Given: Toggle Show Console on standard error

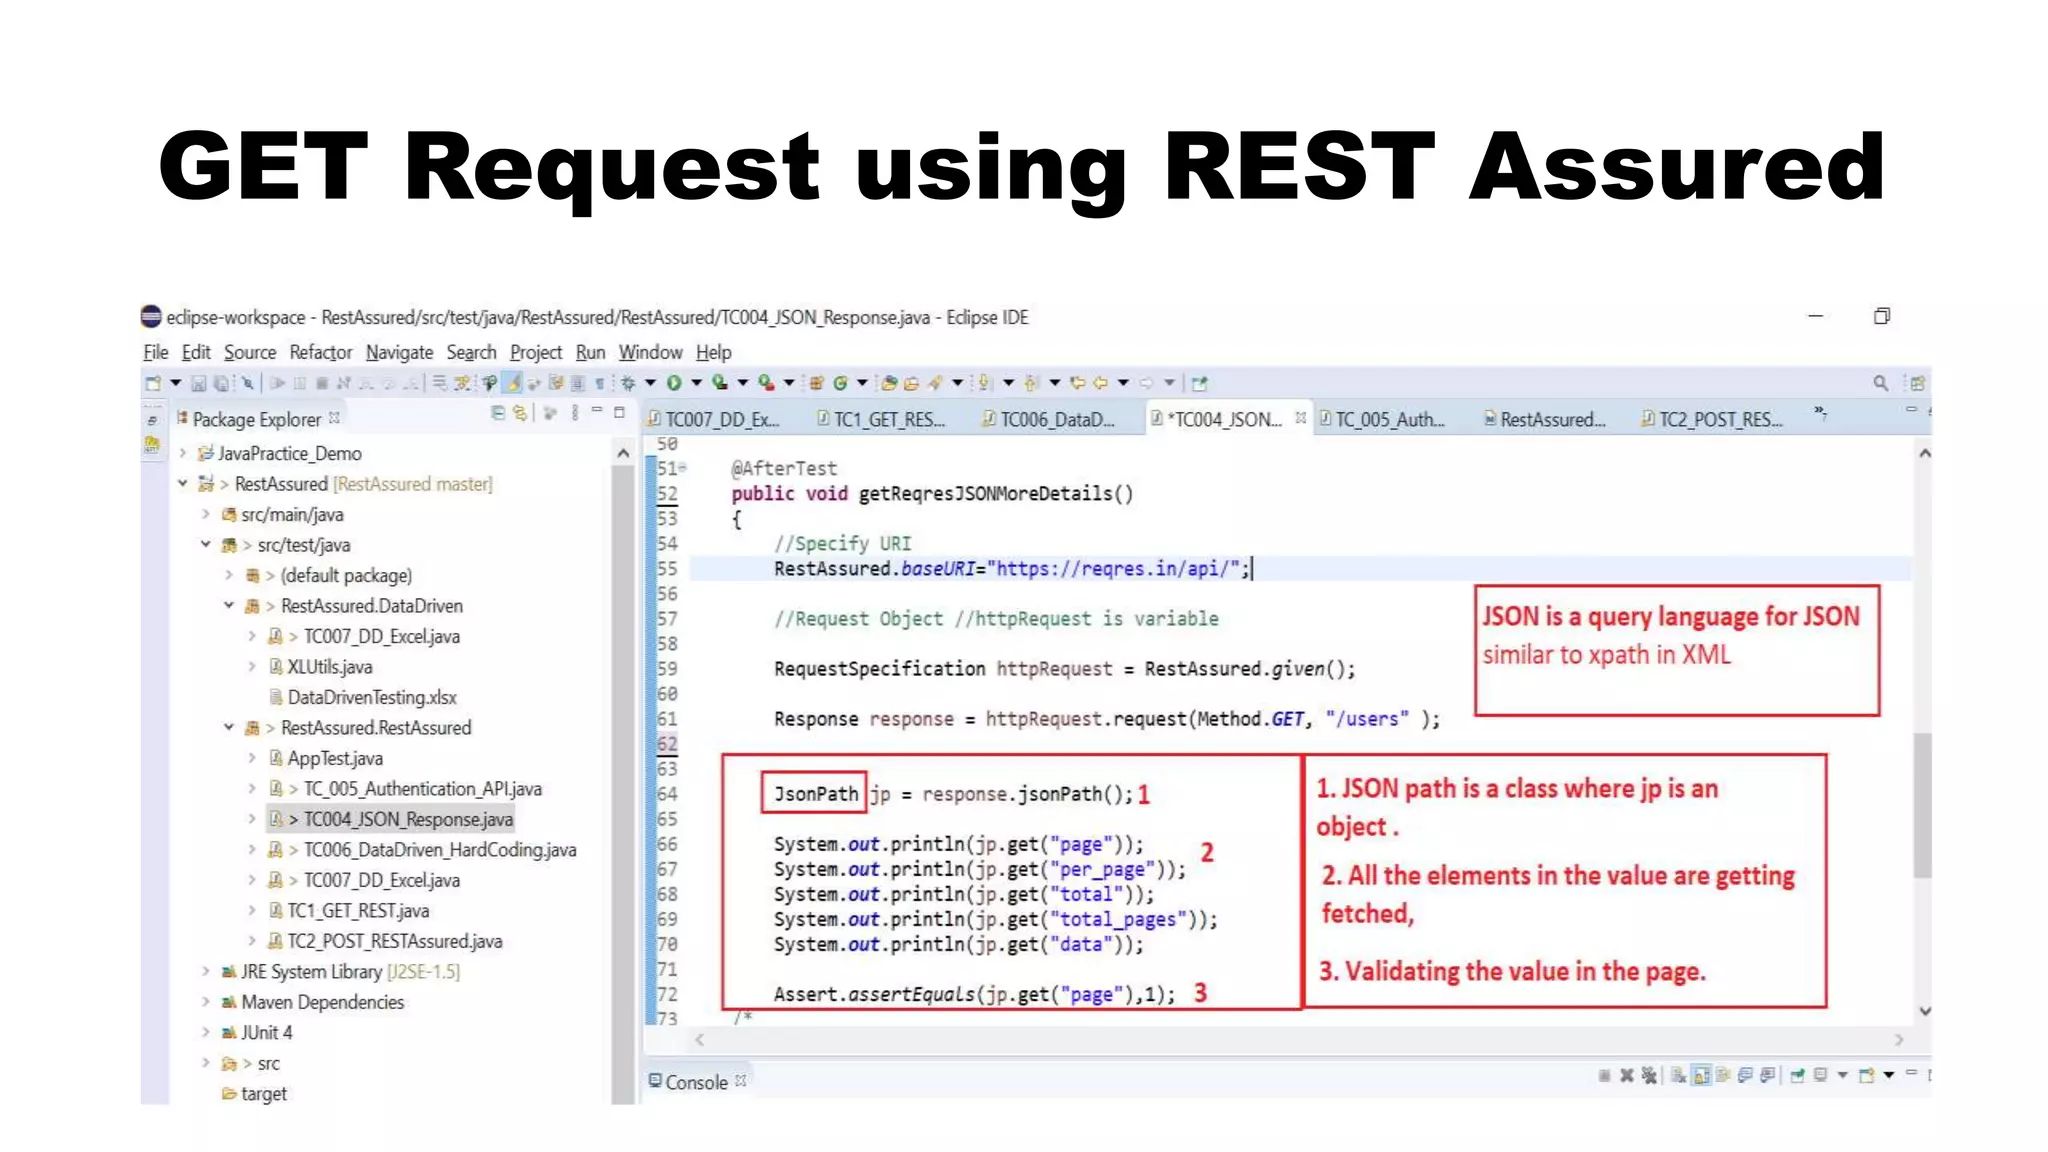Looking at the screenshot, I should tap(1768, 1076).
